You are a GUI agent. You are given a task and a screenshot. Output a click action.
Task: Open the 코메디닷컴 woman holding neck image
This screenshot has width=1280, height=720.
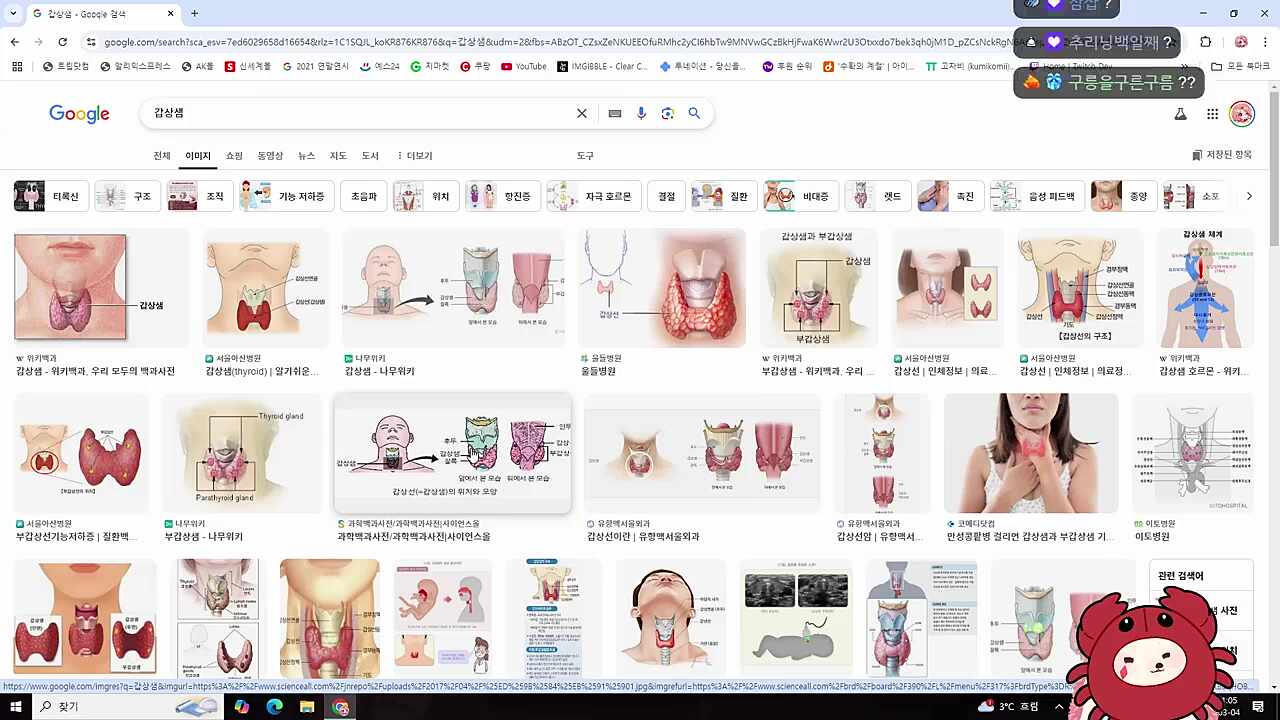(x=1031, y=453)
